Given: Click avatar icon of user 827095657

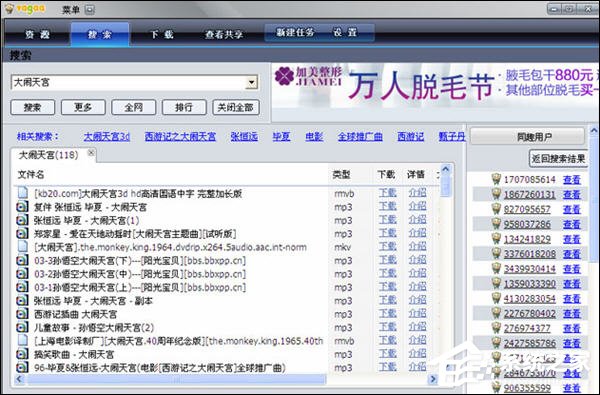Looking at the screenshot, I should click(496, 209).
